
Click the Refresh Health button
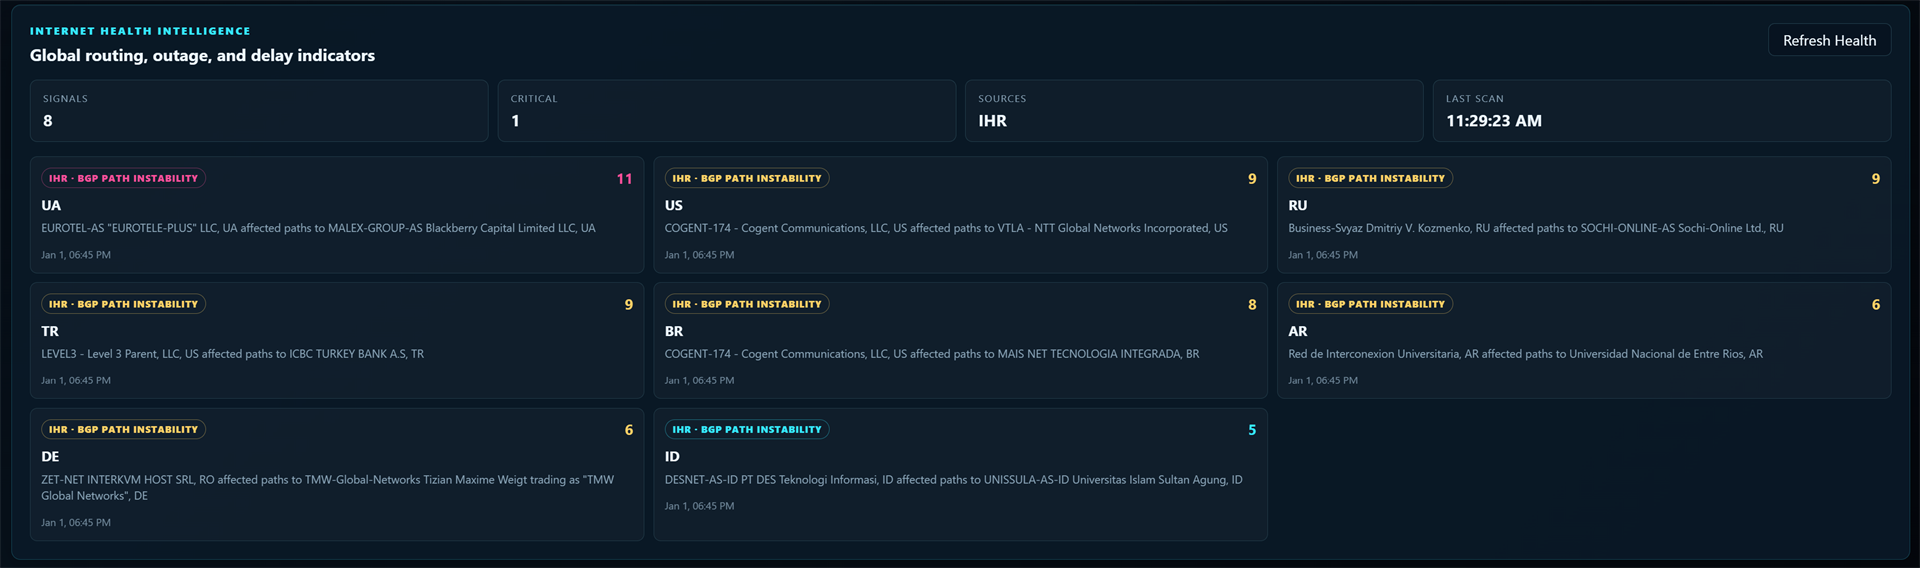(1829, 40)
